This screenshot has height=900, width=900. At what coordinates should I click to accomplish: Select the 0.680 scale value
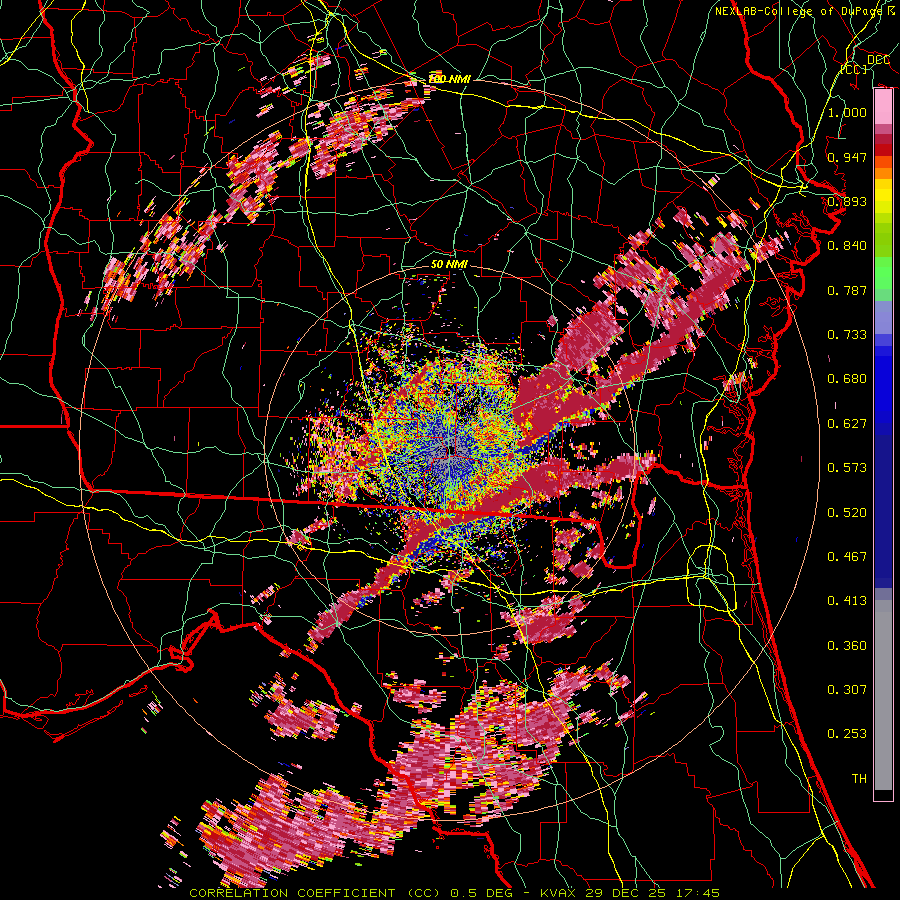847,379
